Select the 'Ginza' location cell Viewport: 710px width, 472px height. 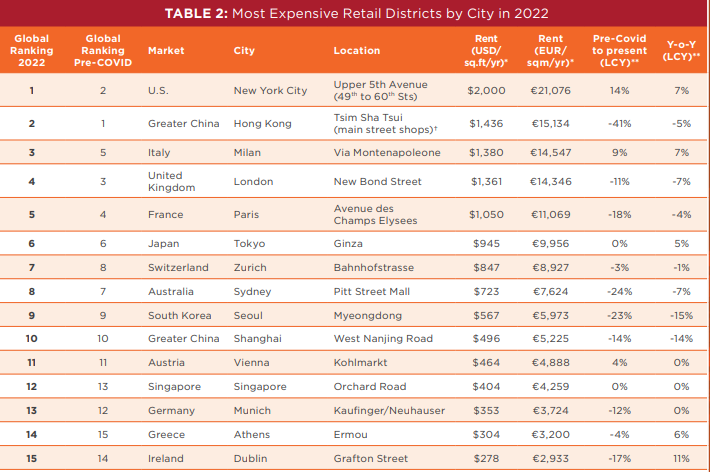[348, 243]
